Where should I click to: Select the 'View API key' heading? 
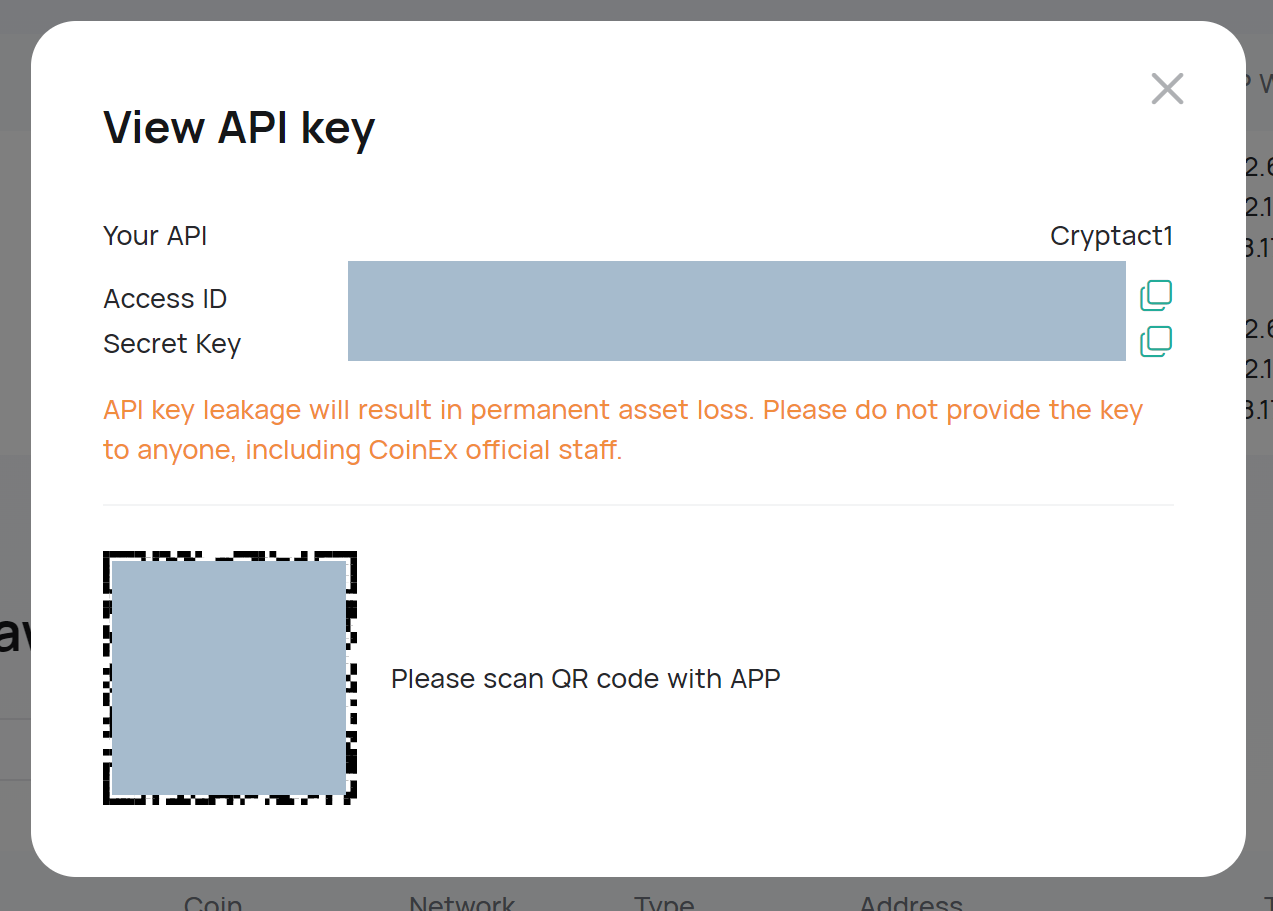(x=239, y=128)
